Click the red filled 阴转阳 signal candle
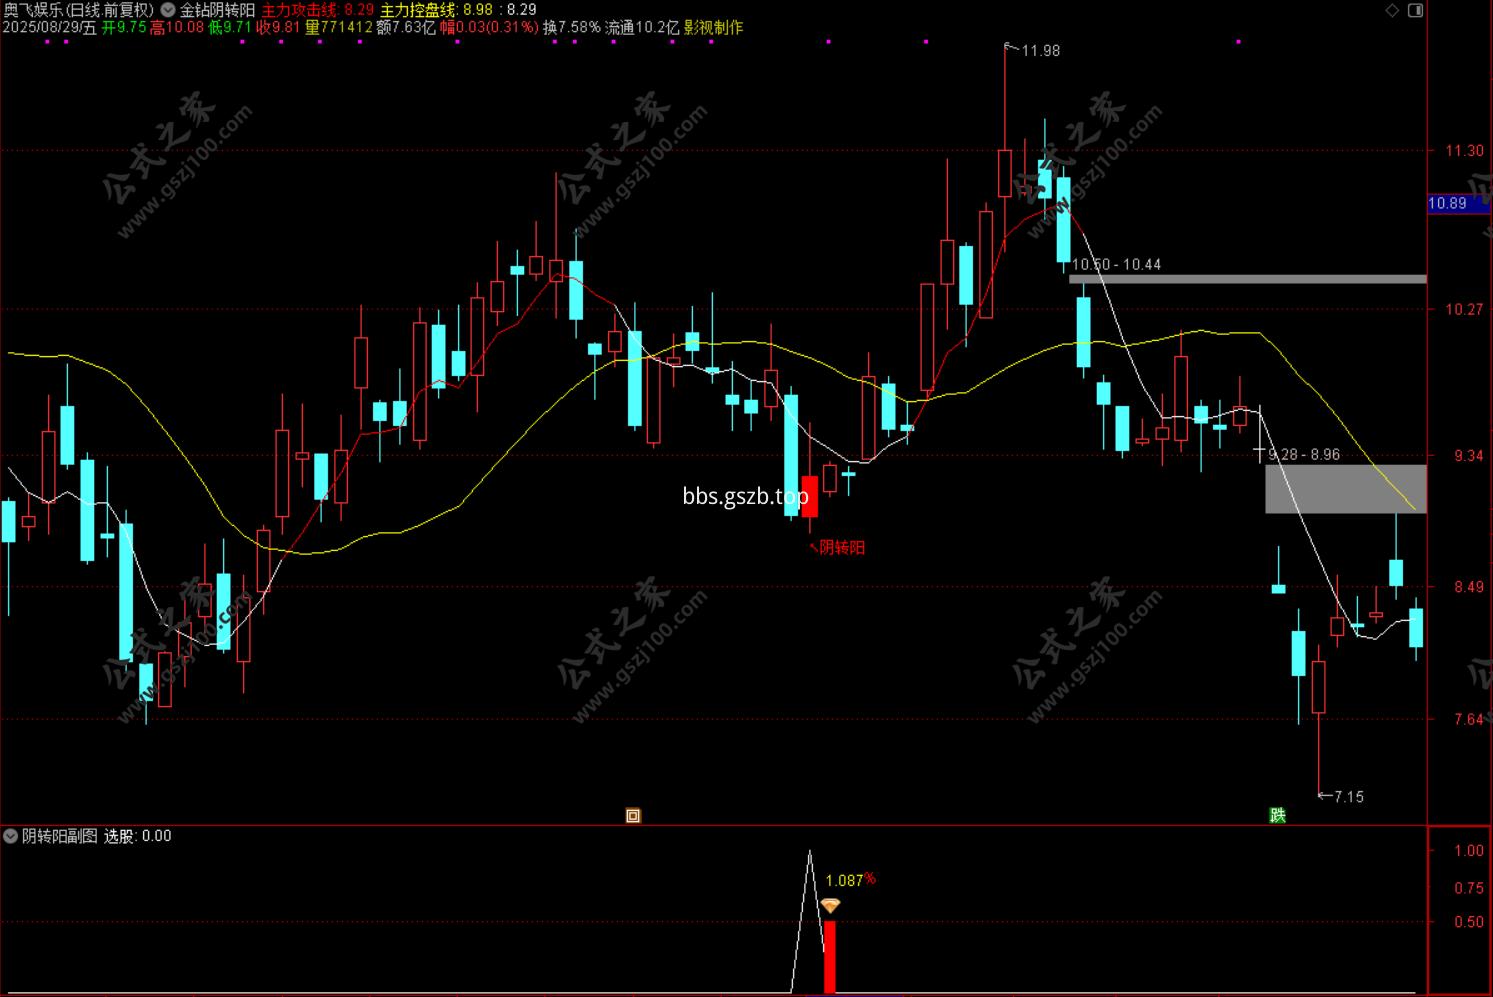Screen dimensions: 1493x997 coord(810,496)
